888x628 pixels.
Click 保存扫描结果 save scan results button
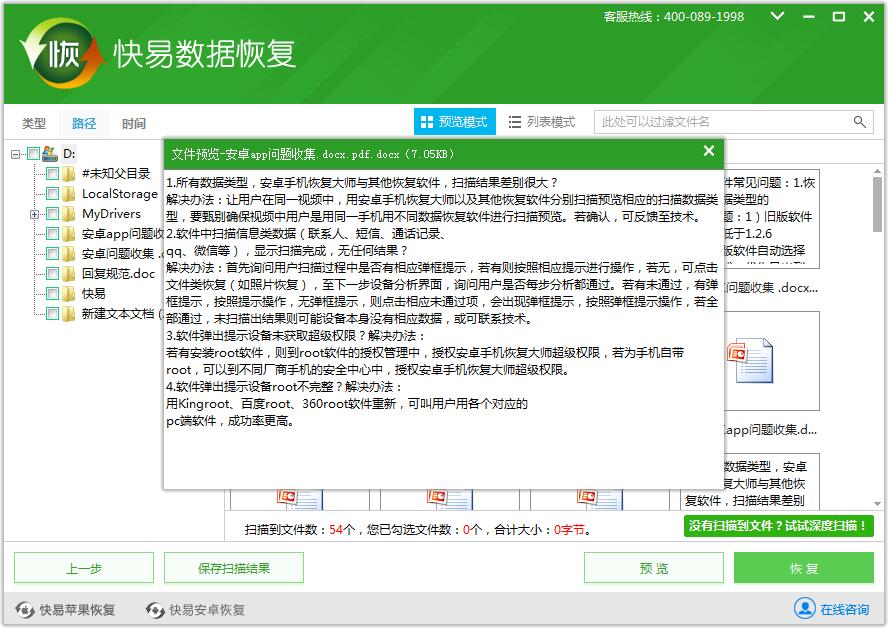pos(234,568)
